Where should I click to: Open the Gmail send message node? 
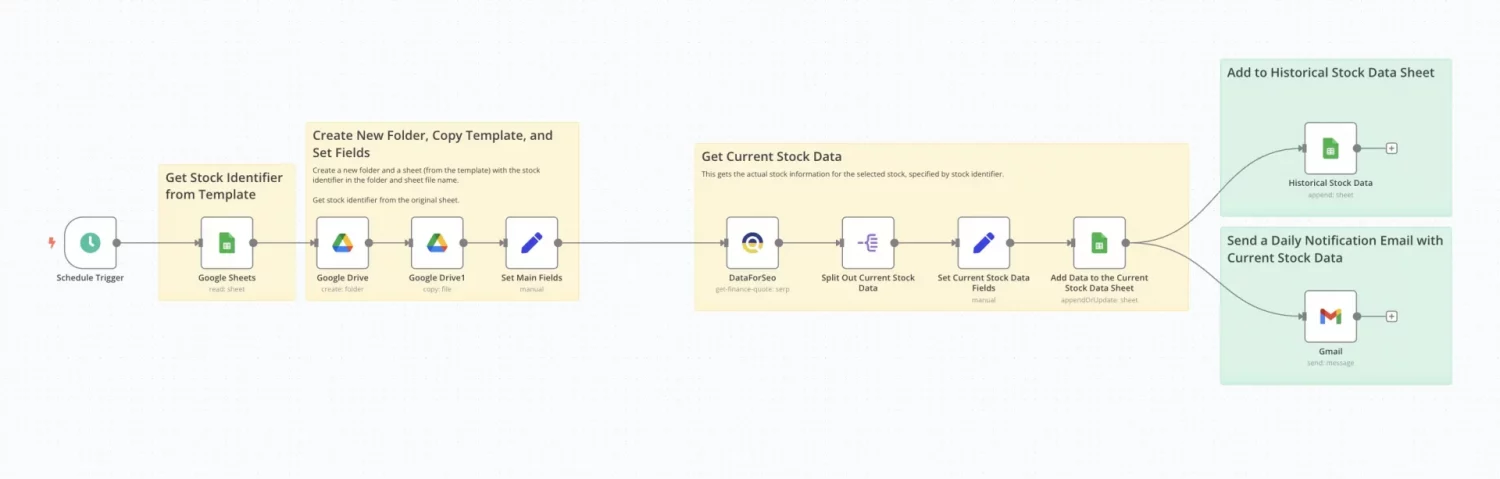pyautogui.click(x=1330, y=316)
